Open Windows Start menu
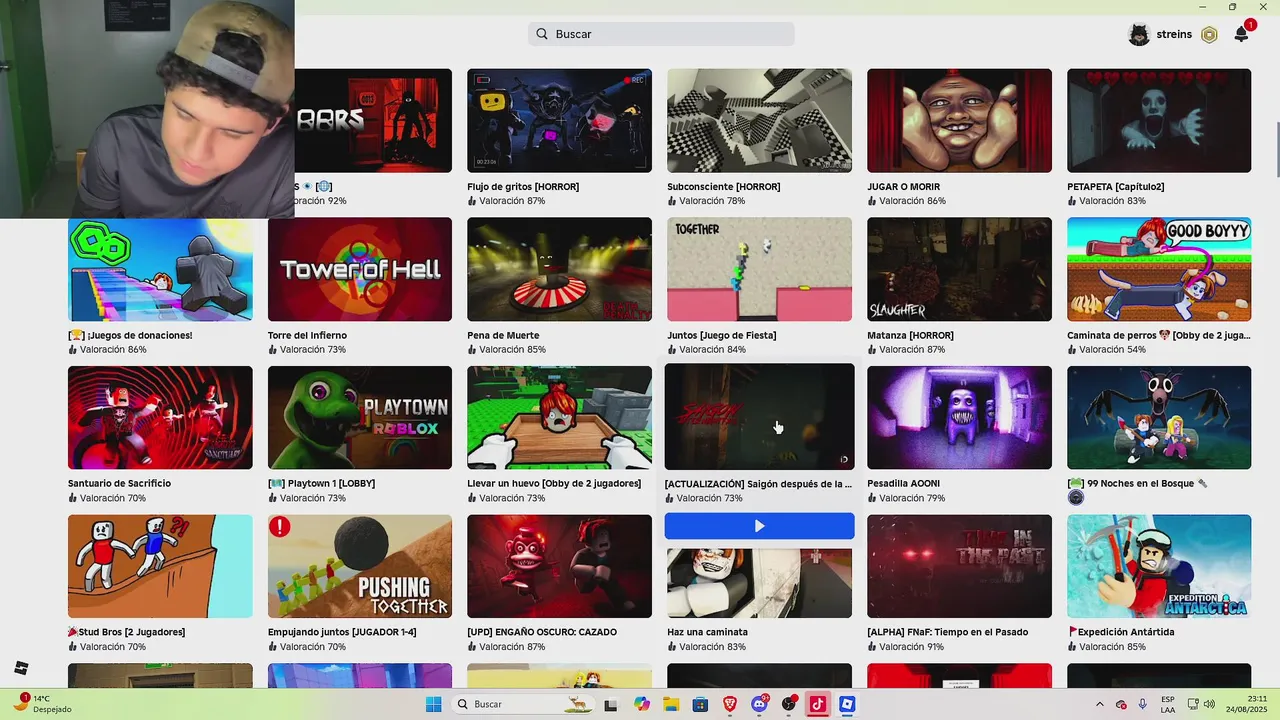 click(x=433, y=704)
